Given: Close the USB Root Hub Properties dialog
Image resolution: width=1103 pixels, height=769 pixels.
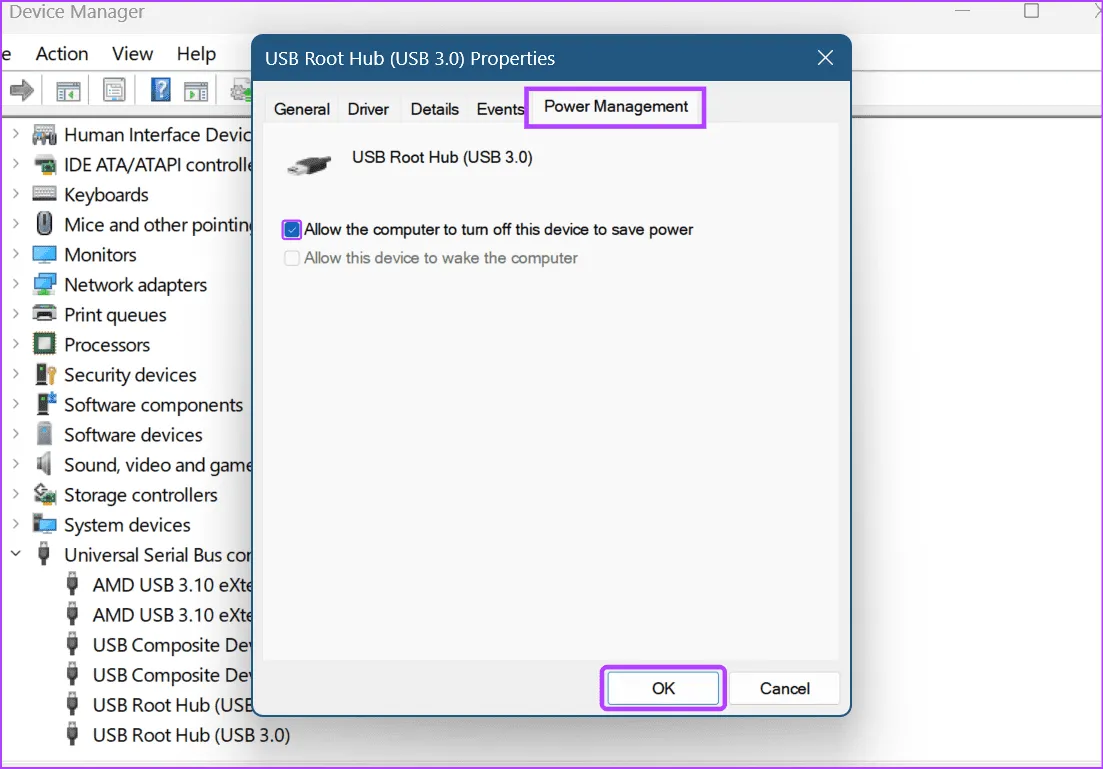Looking at the screenshot, I should (x=825, y=58).
